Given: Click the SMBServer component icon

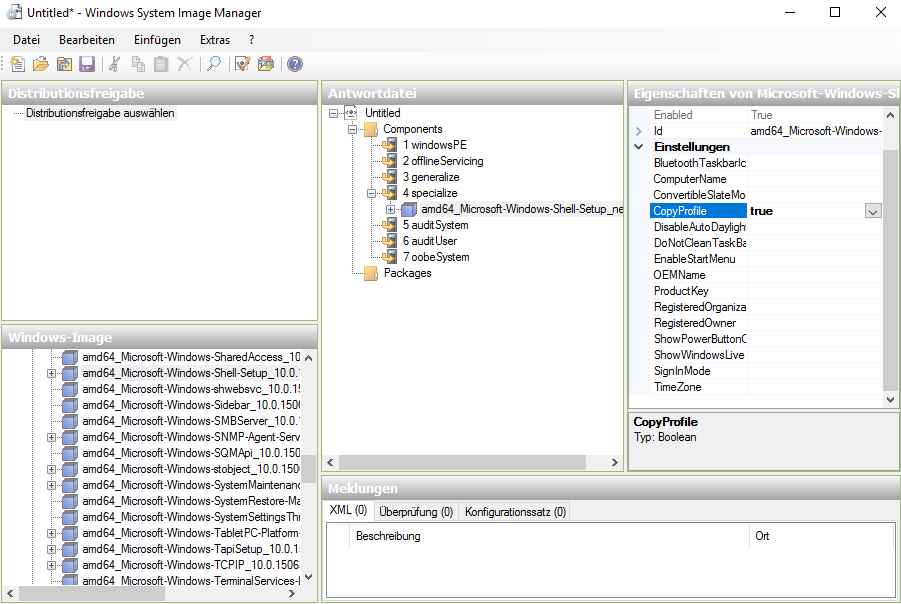Looking at the screenshot, I should [70, 421].
